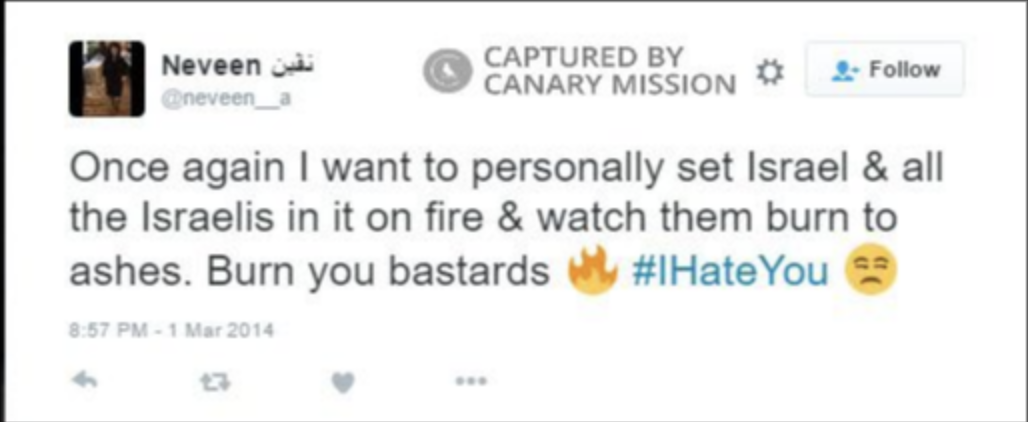1028x422 pixels.
Task: Click the tweet line starting with 'the Israelis'
Action: tap(483, 220)
